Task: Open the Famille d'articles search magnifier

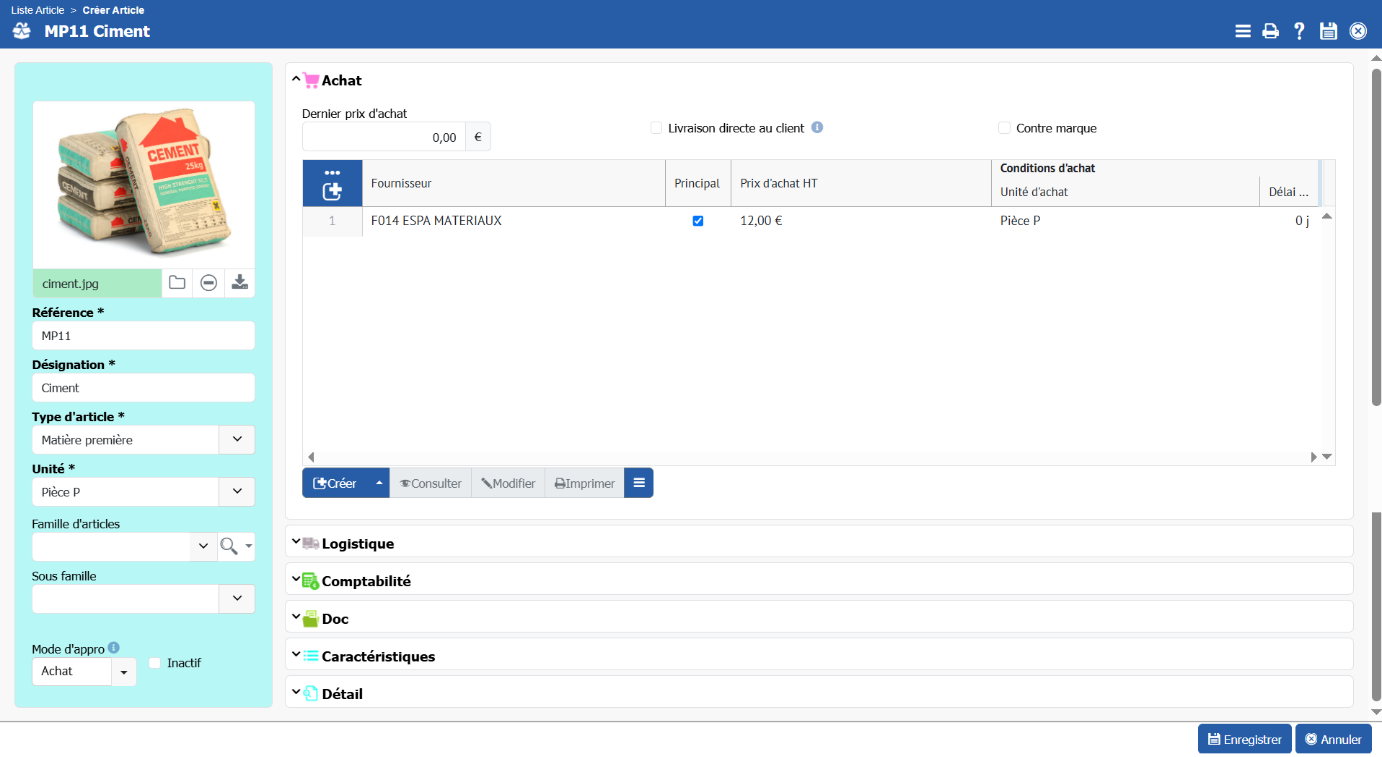Action: pos(229,546)
